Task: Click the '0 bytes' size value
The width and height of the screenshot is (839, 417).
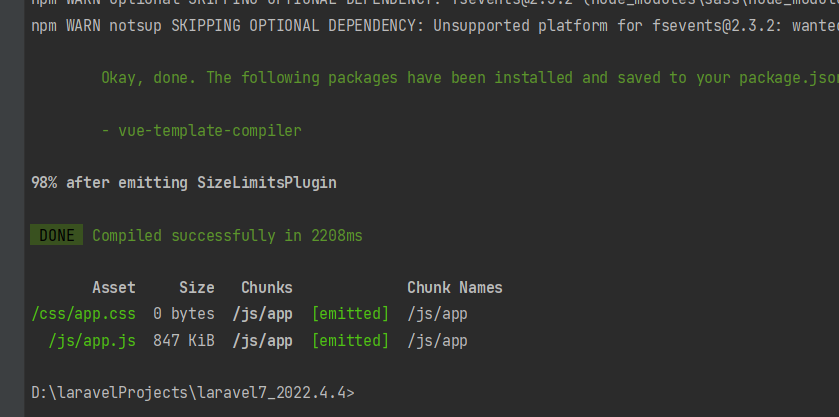Action: coord(184,314)
